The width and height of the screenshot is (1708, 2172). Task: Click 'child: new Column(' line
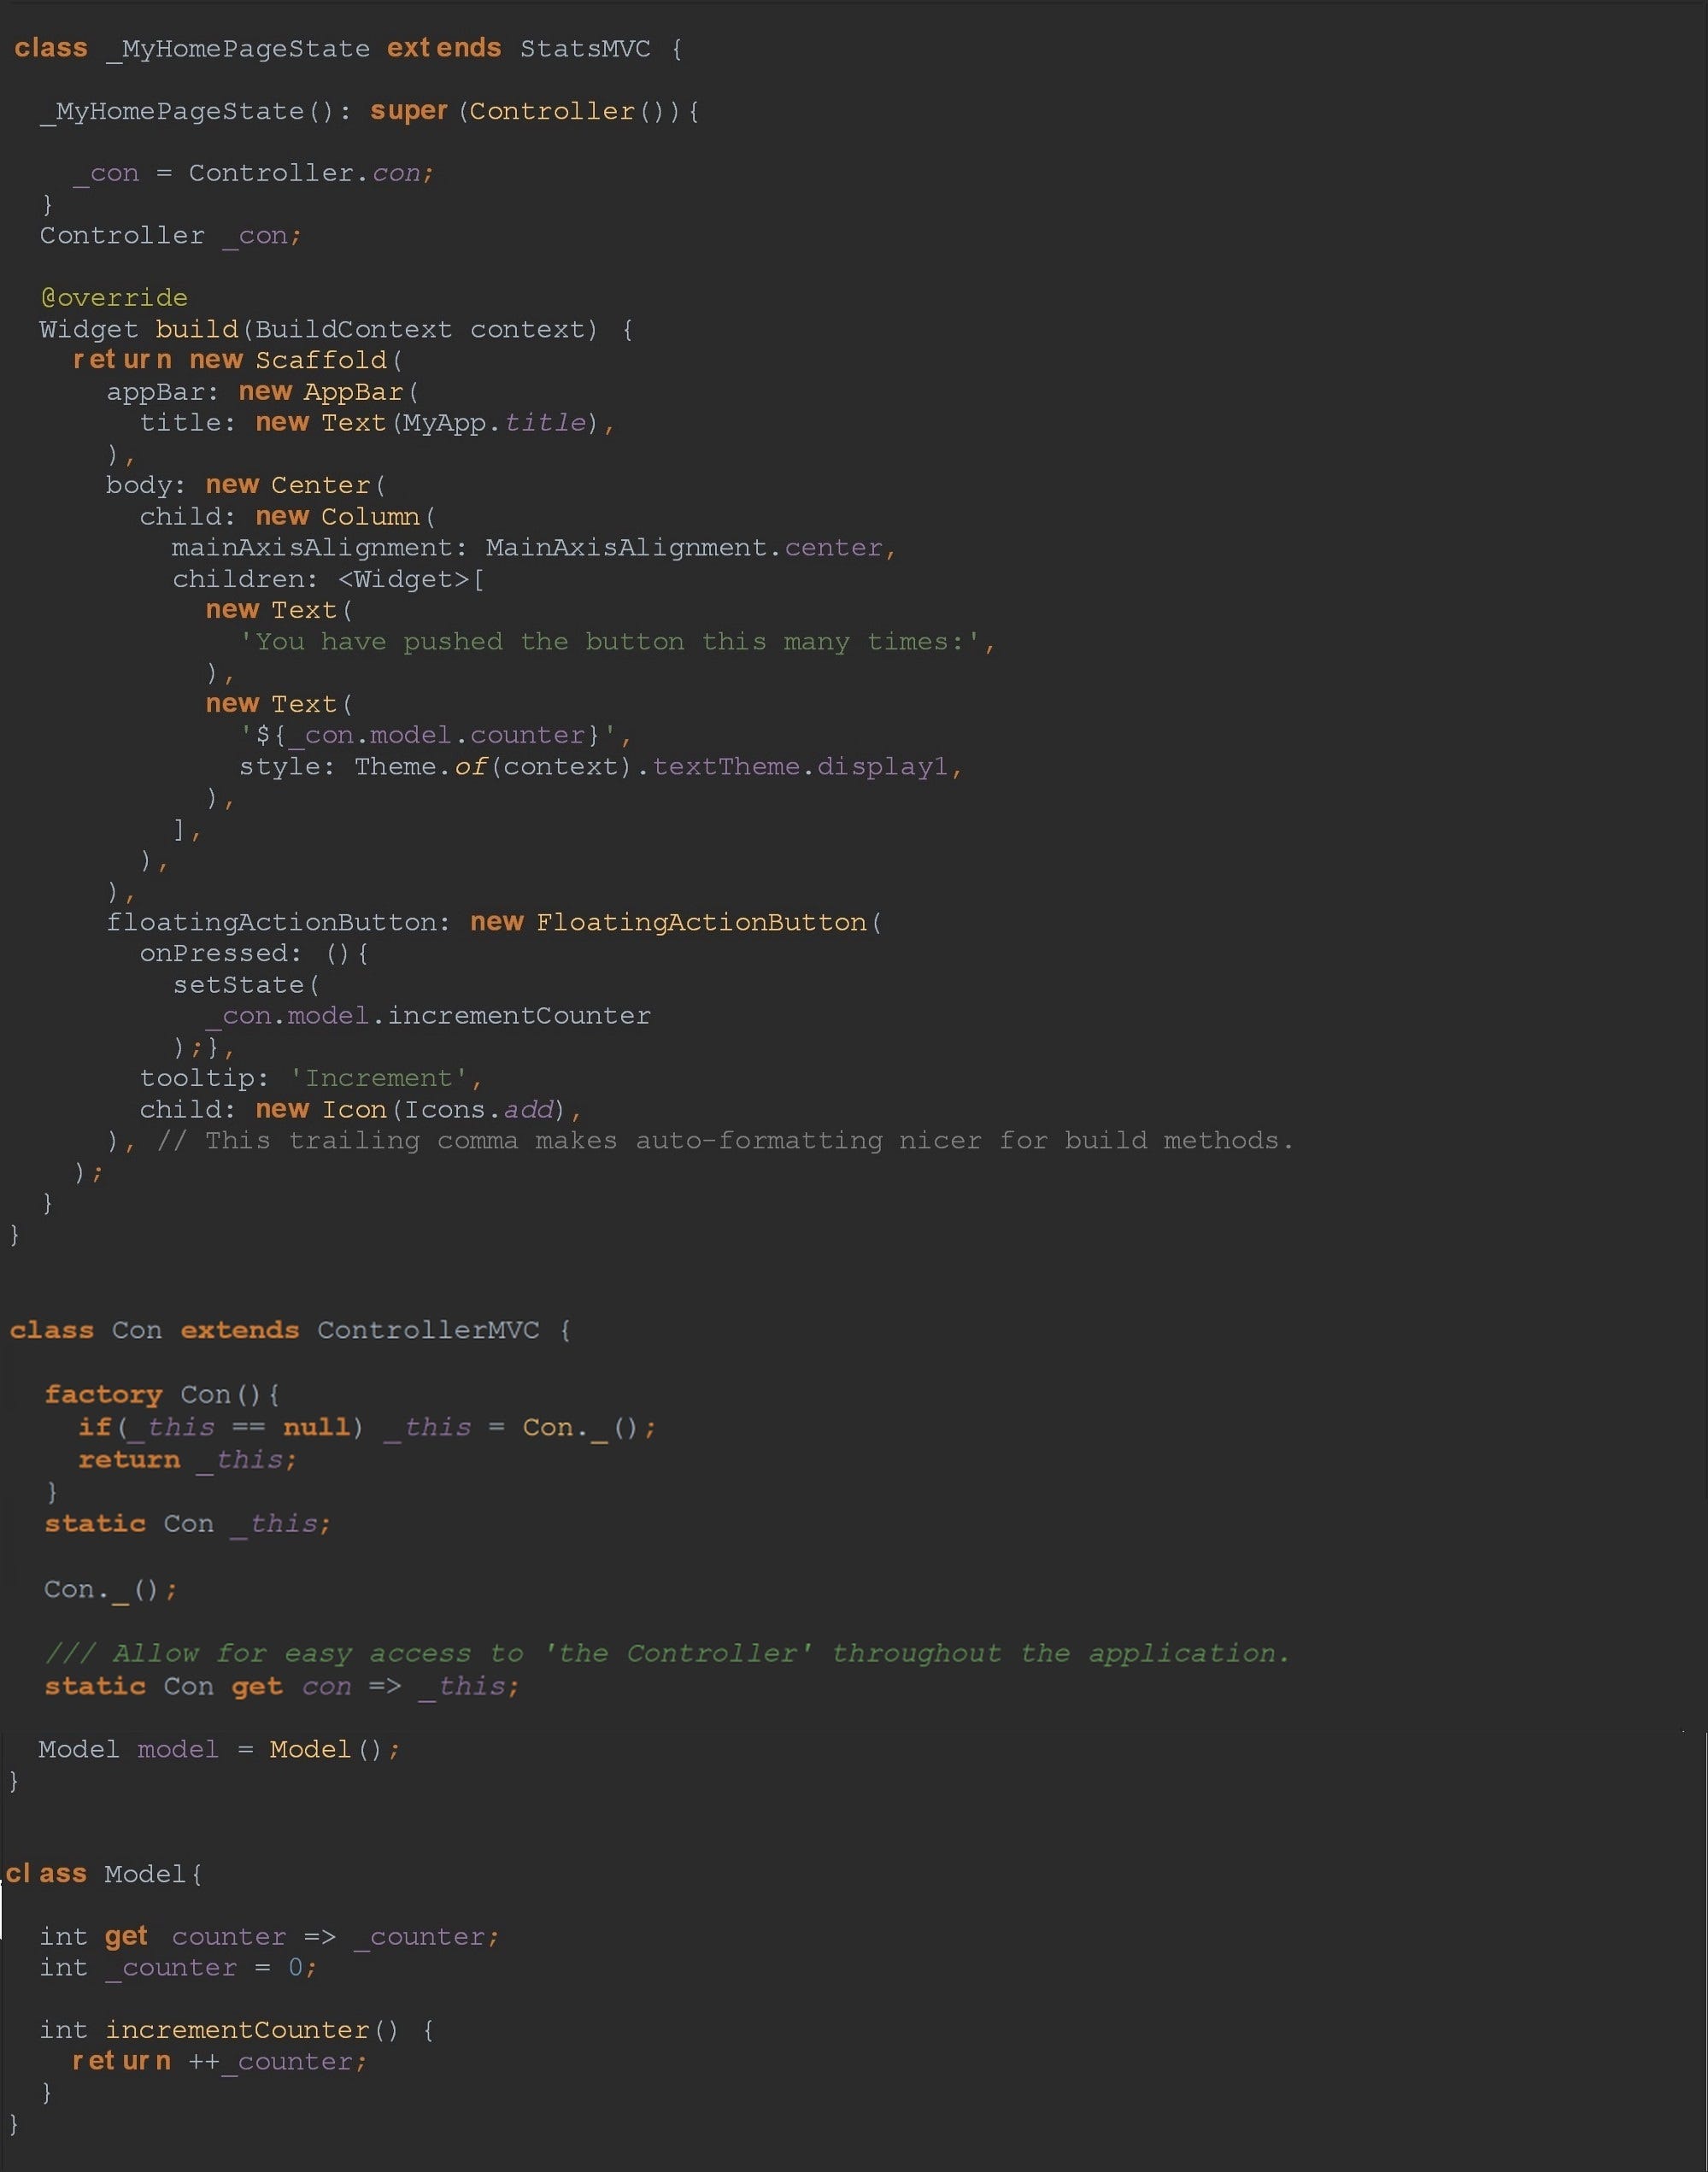[288, 517]
